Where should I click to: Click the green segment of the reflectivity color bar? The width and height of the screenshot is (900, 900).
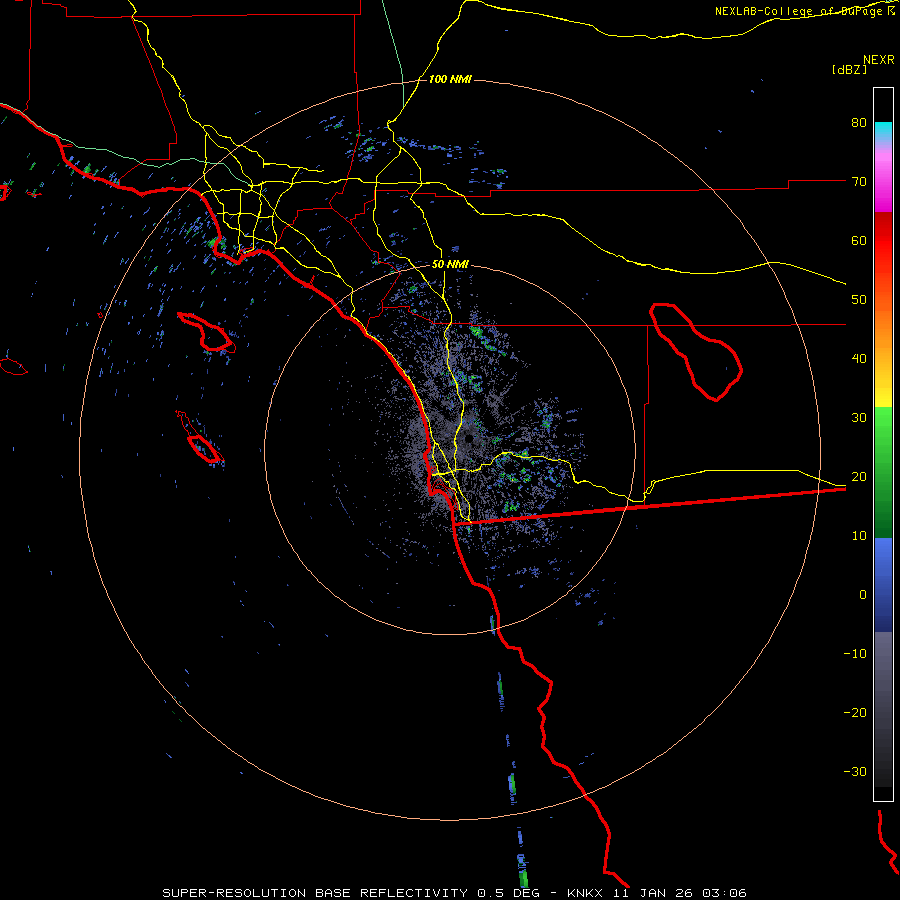883,473
